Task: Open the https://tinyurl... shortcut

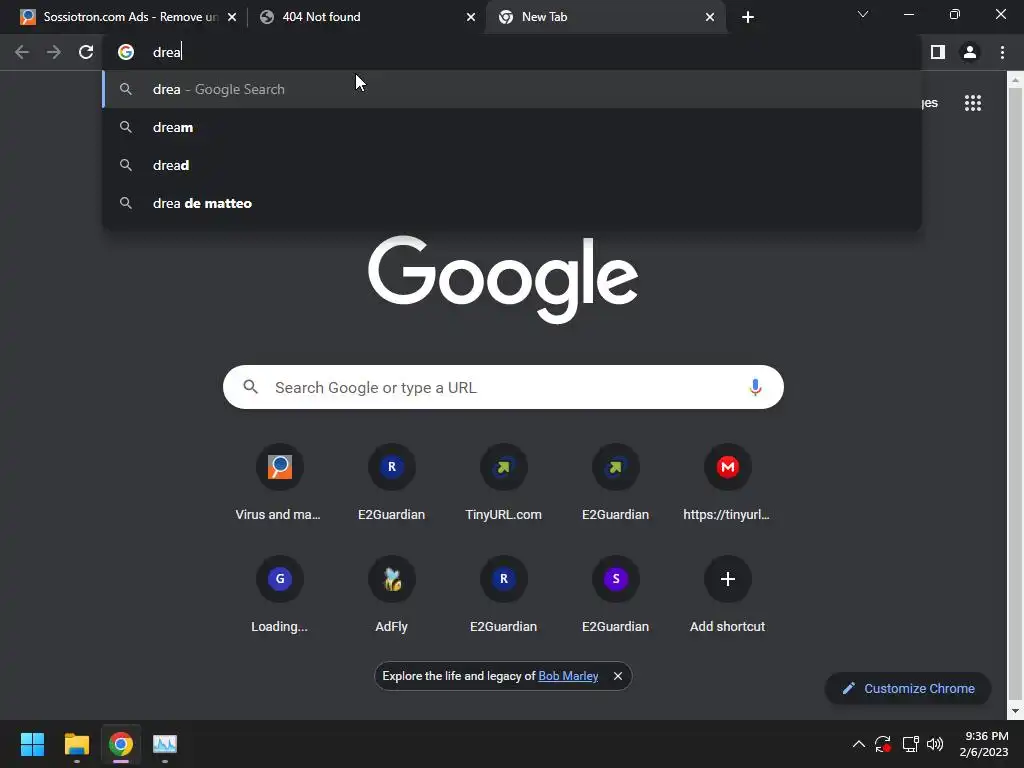Action: tap(727, 482)
